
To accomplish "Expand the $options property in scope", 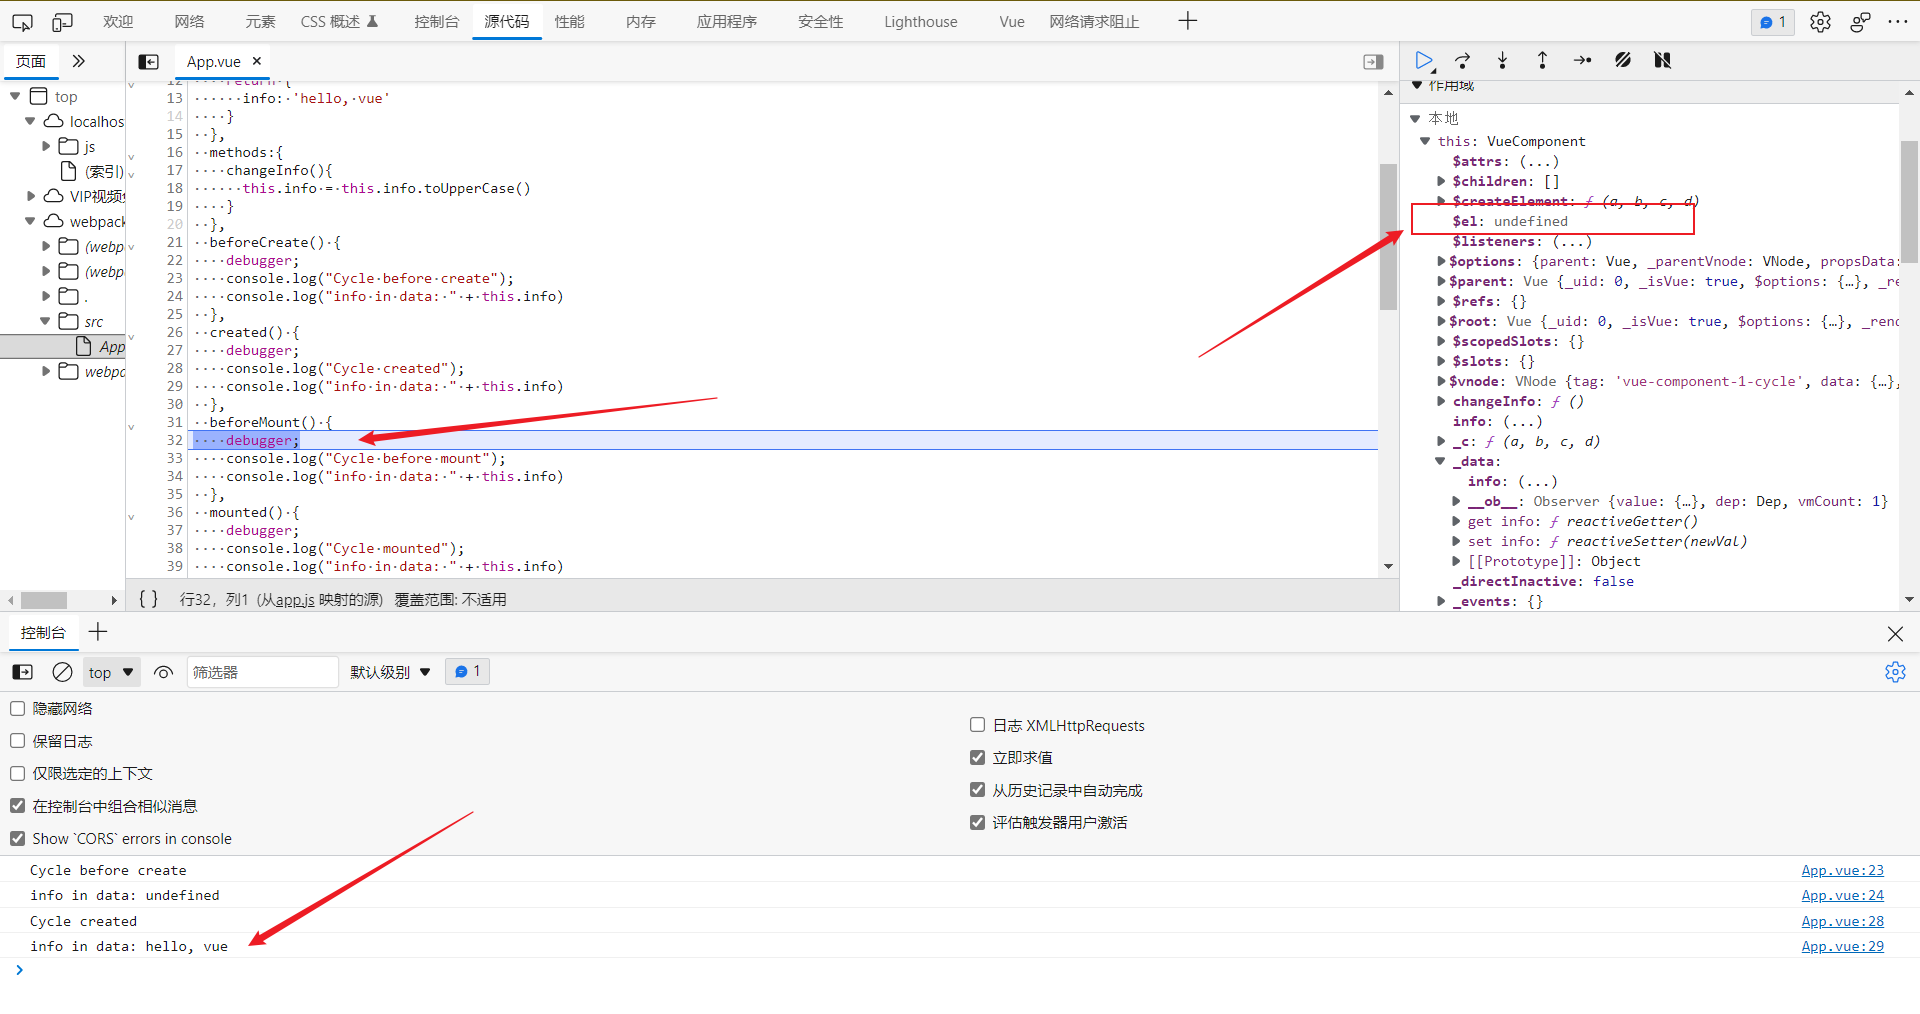I will tap(1441, 261).
